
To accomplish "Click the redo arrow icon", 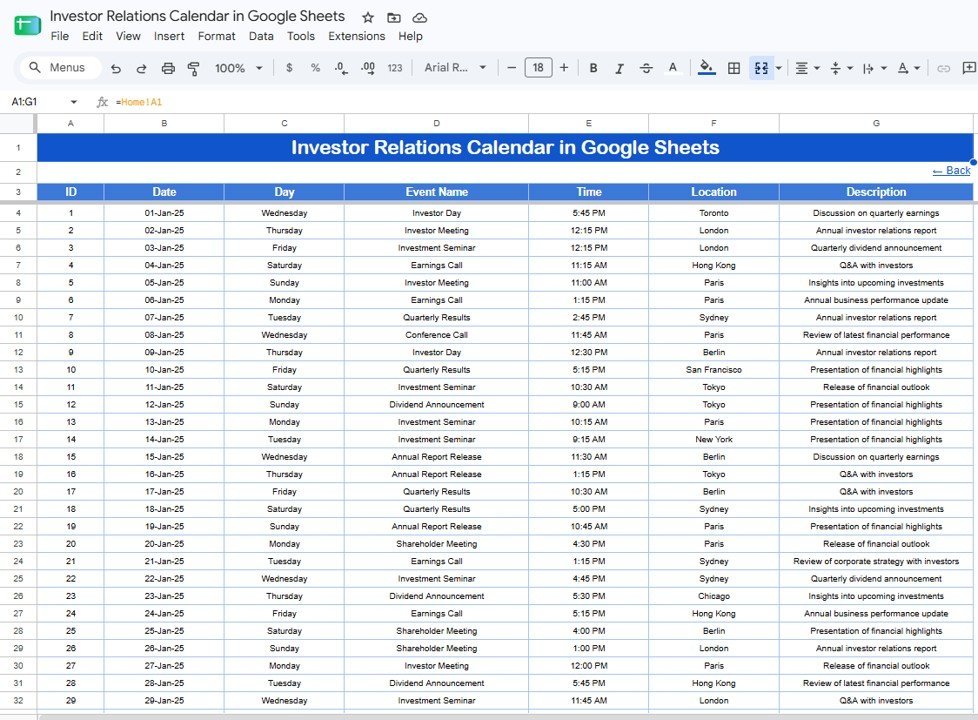I will point(142,68).
